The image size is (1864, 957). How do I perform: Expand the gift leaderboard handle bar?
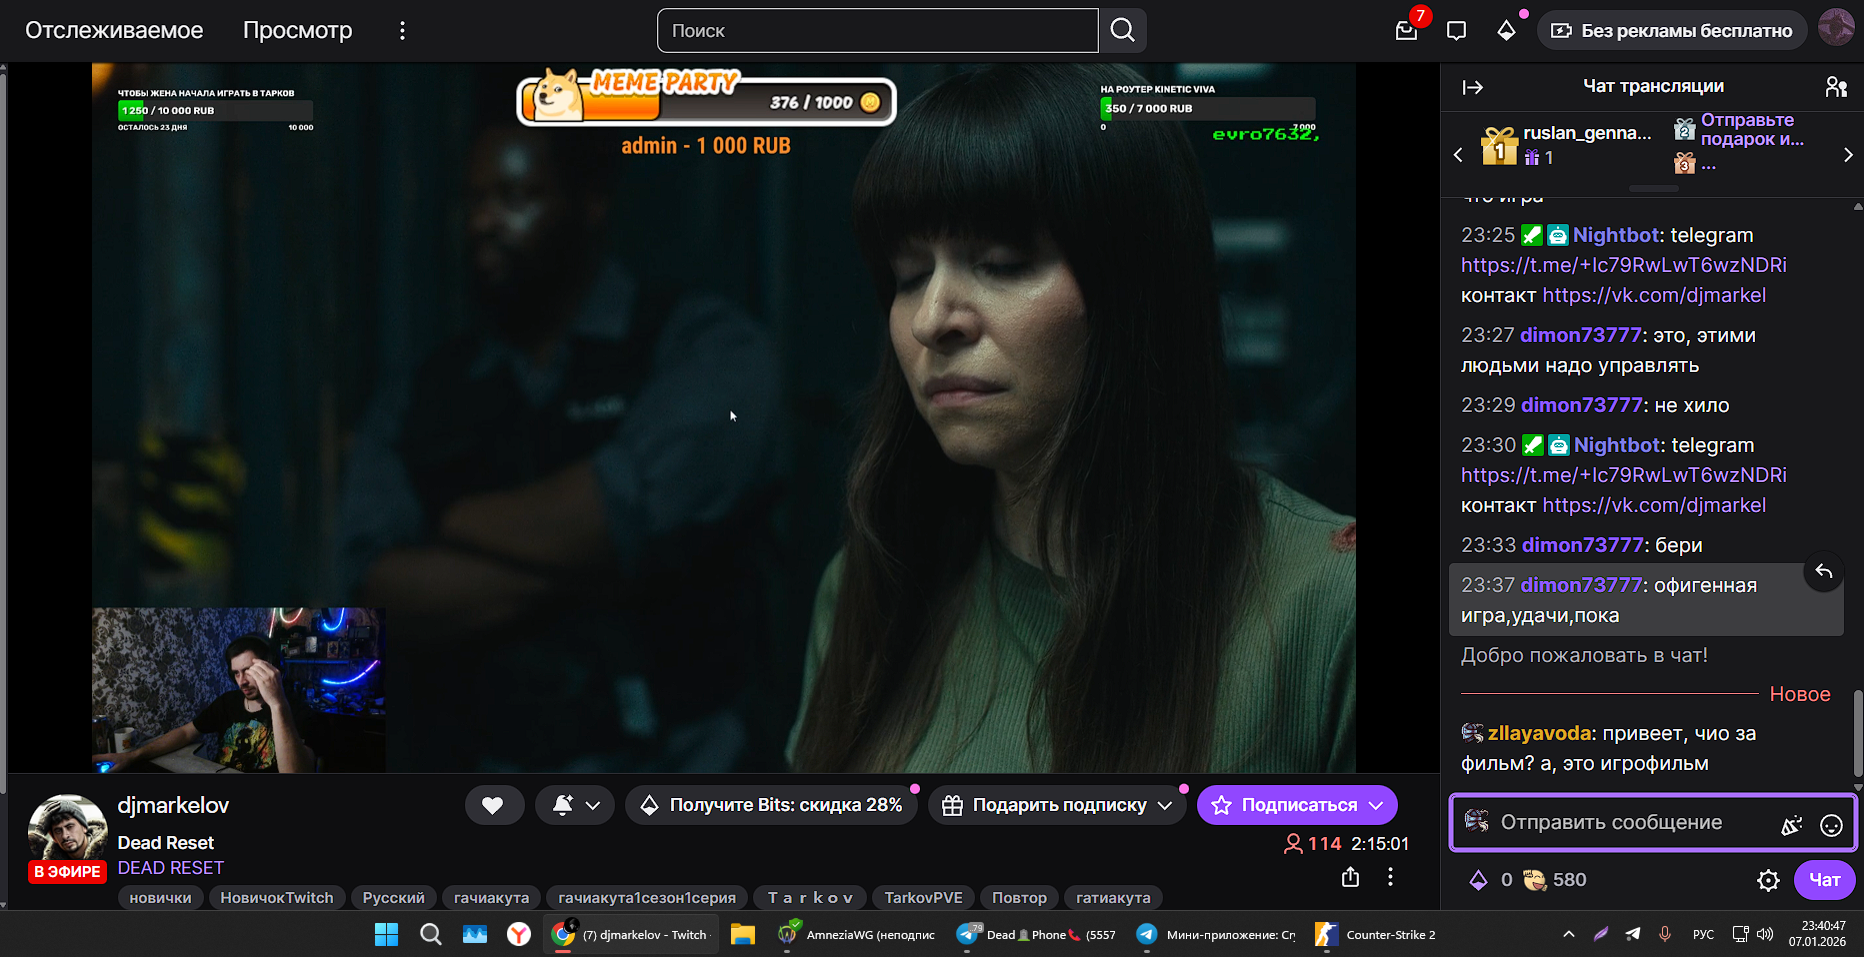[1653, 188]
